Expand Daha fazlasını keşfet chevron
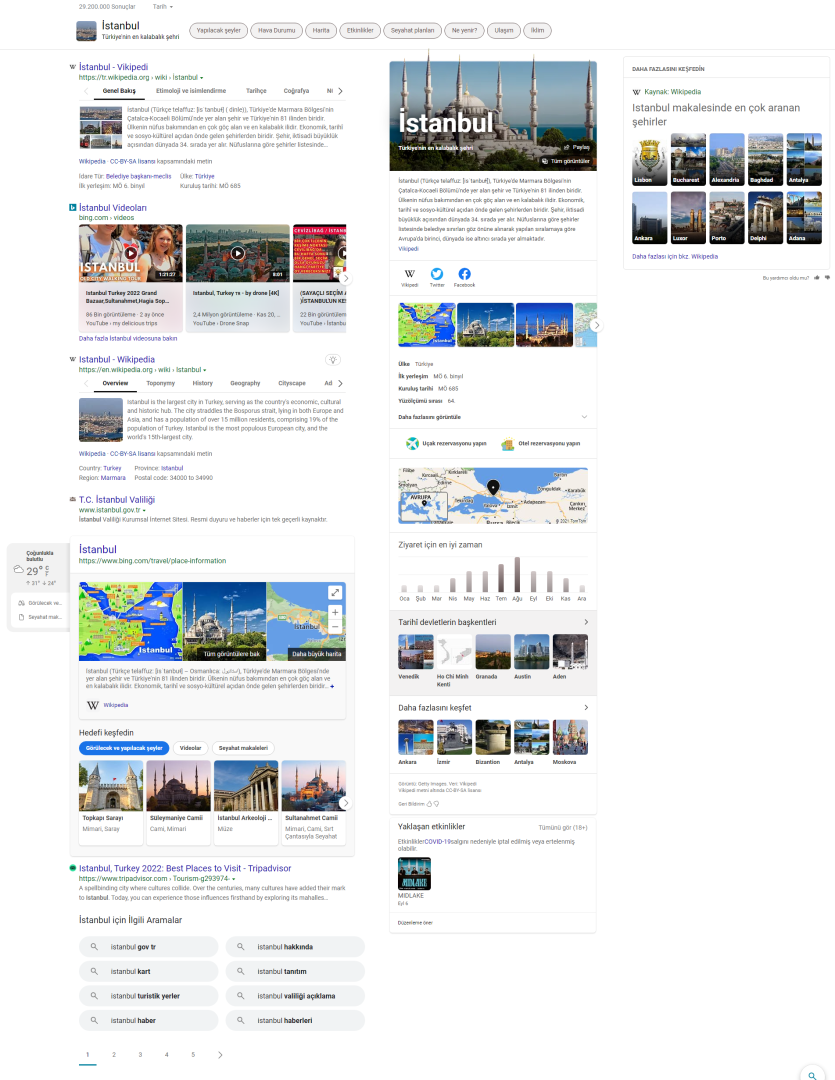Screen dimensions: 835x1080 [x=586, y=707]
